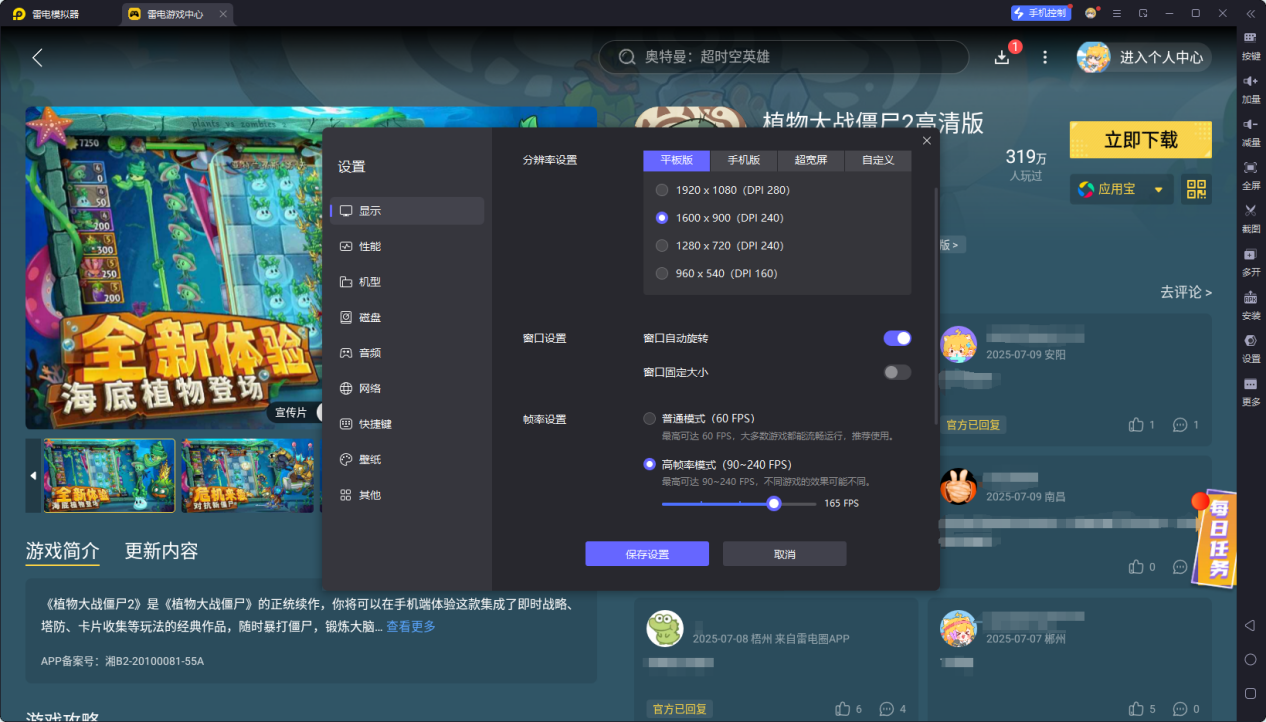Click the QR code icon beside 应用宝
Viewport: 1266px width, 722px height.
(x=1196, y=189)
